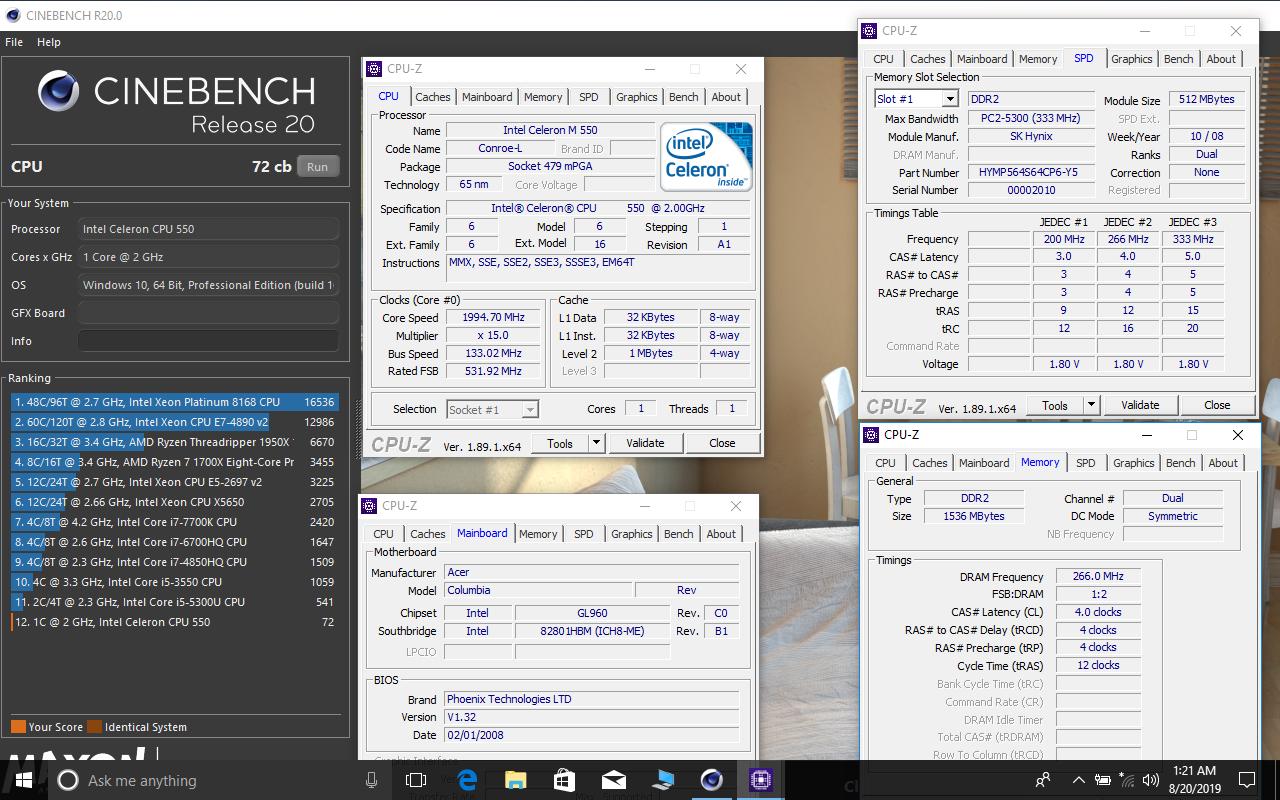Check battery status in system tray
This screenshot has height=800, width=1280.
1103,780
